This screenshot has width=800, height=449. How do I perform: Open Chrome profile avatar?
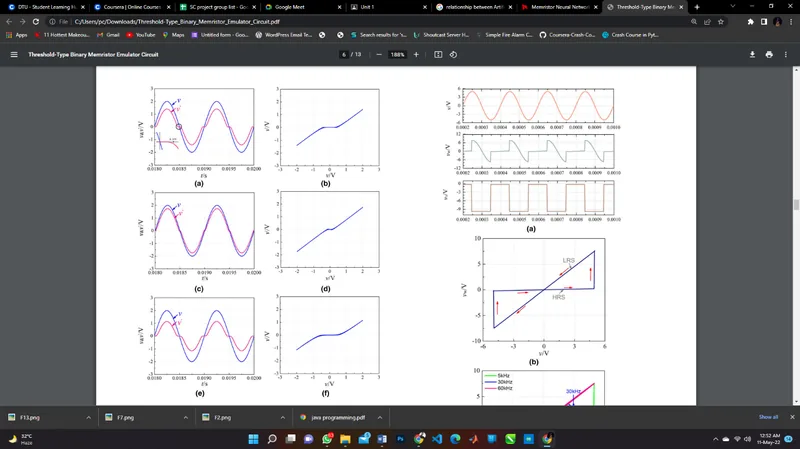click(x=778, y=22)
